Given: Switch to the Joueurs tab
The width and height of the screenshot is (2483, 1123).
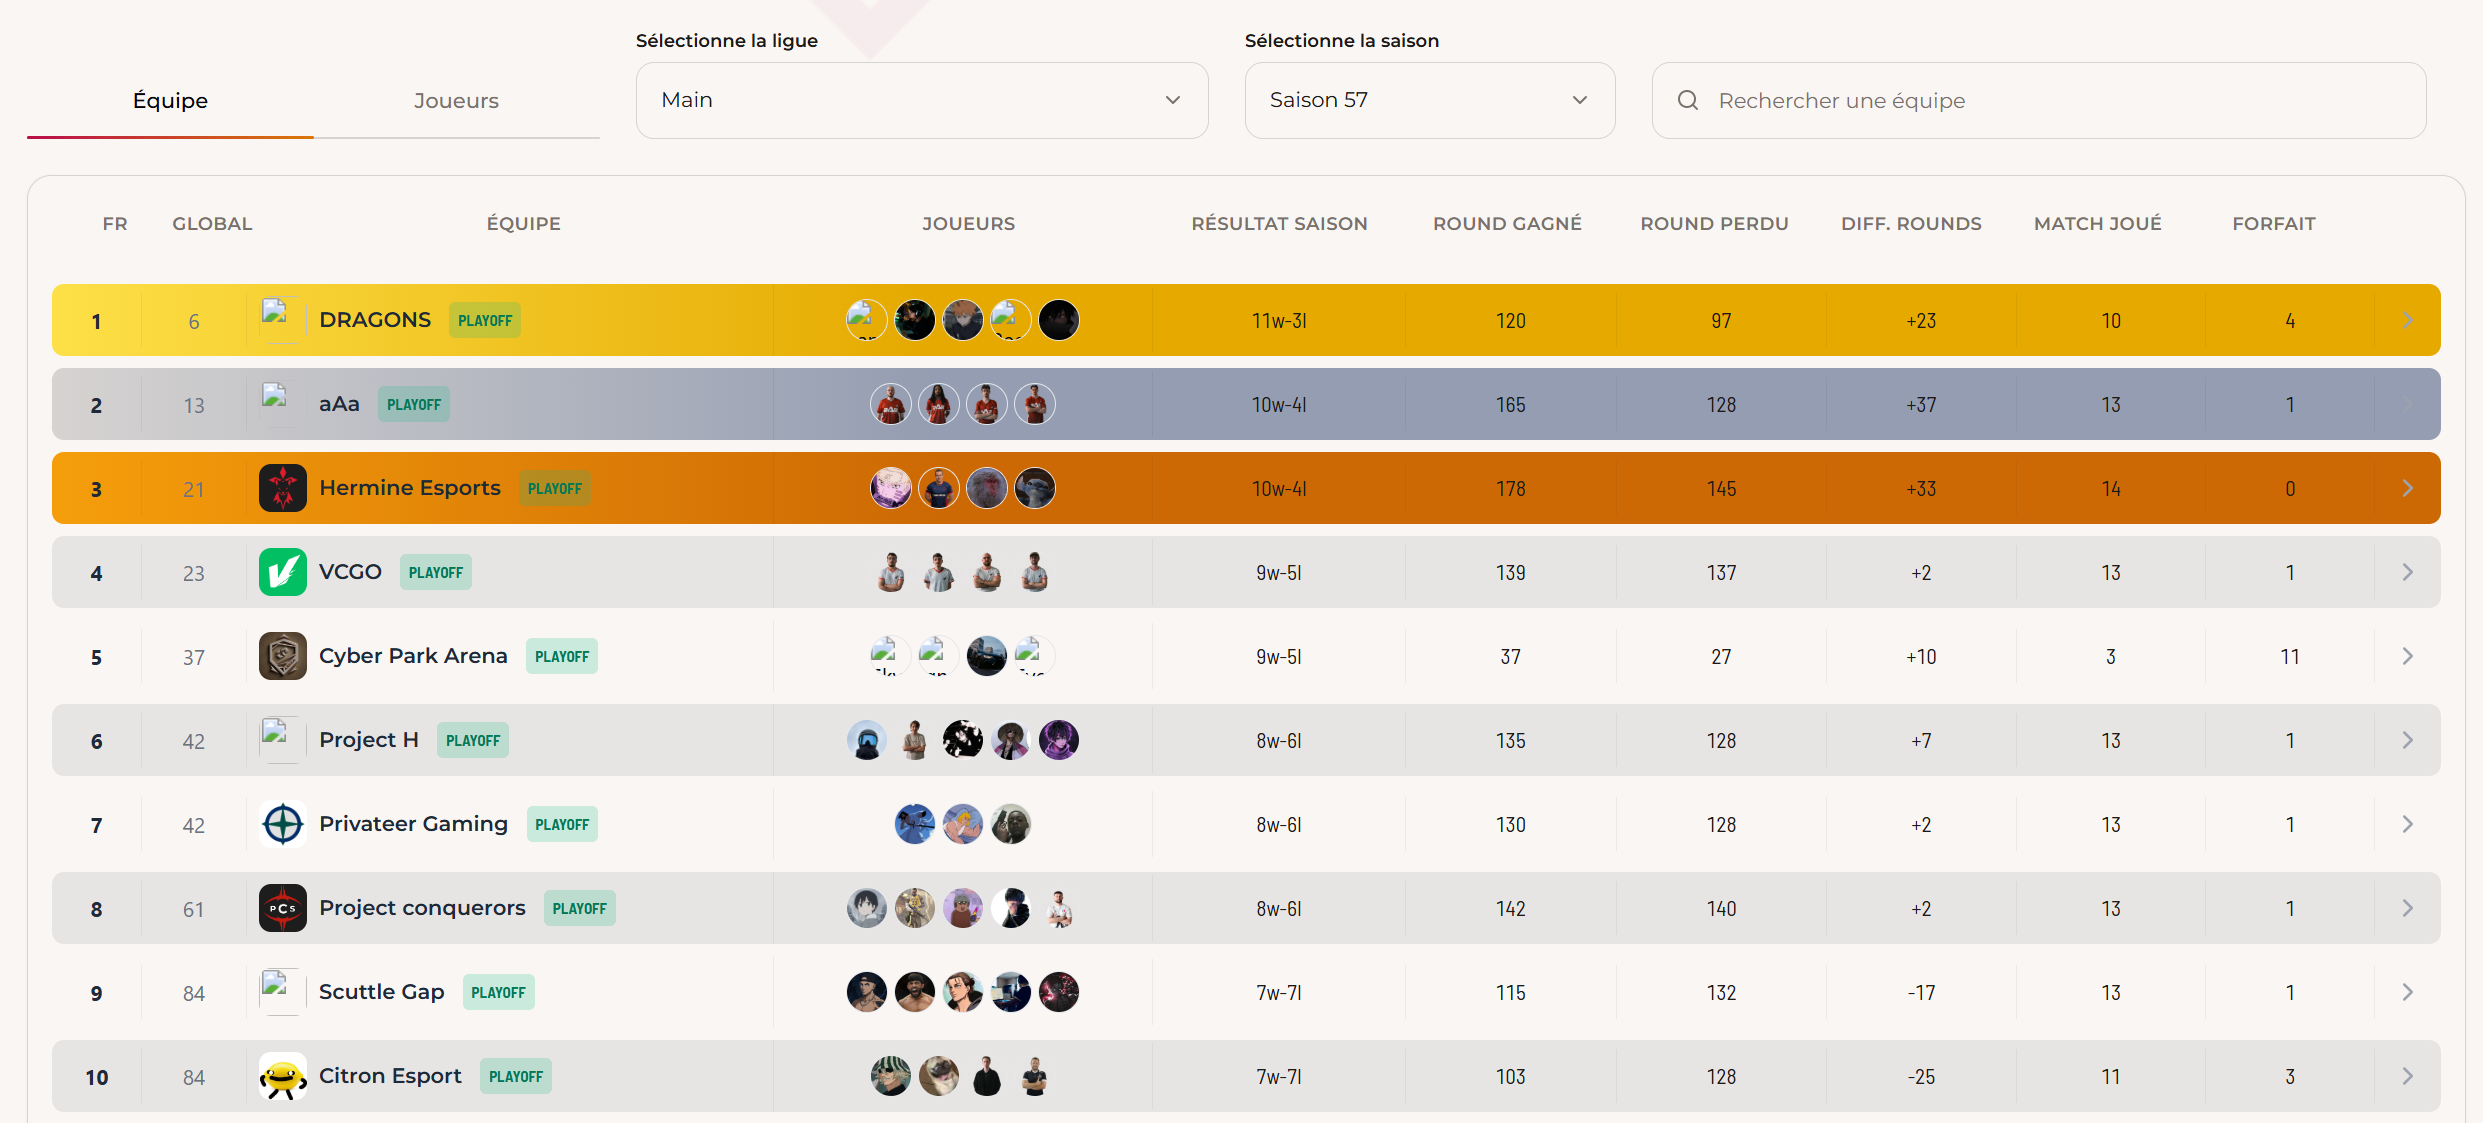Looking at the screenshot, I should coord(456,101).
